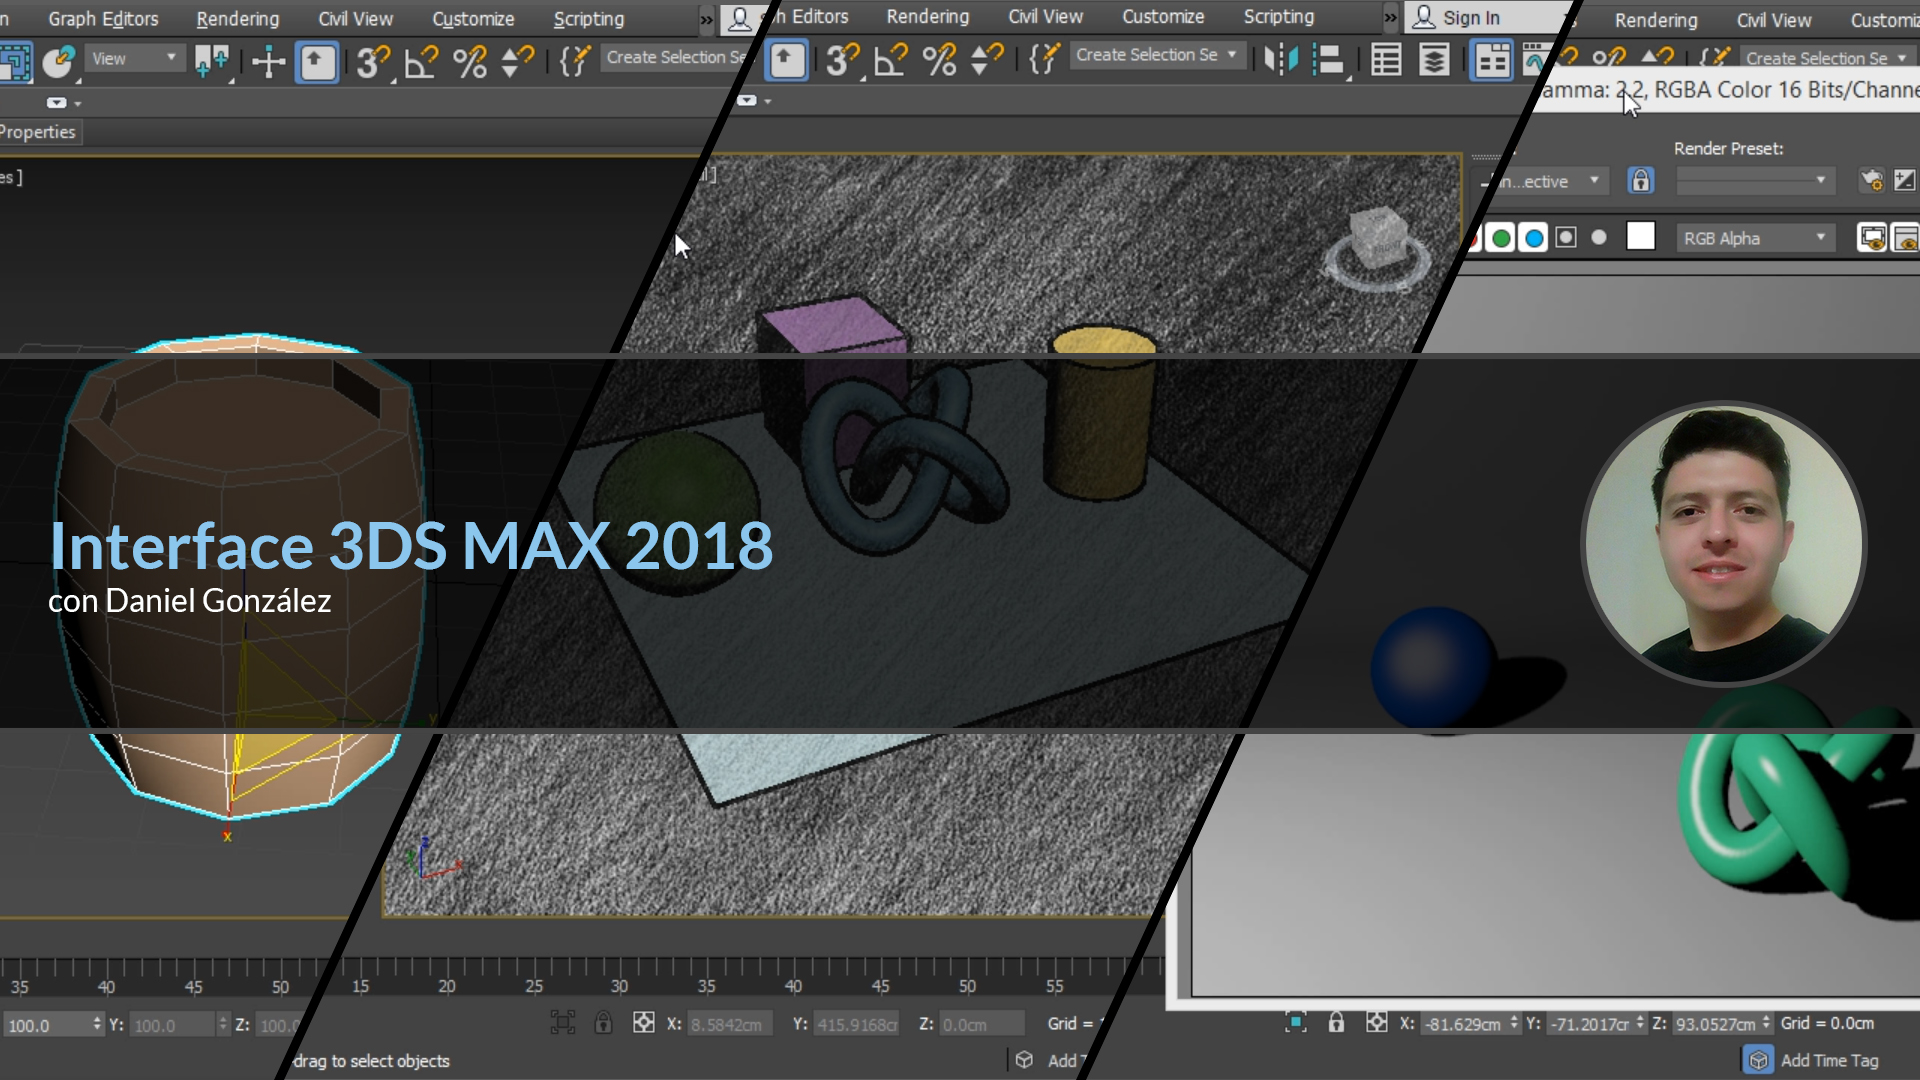Click Isolate Selection icon in middle status bar

coord(563,1023)
